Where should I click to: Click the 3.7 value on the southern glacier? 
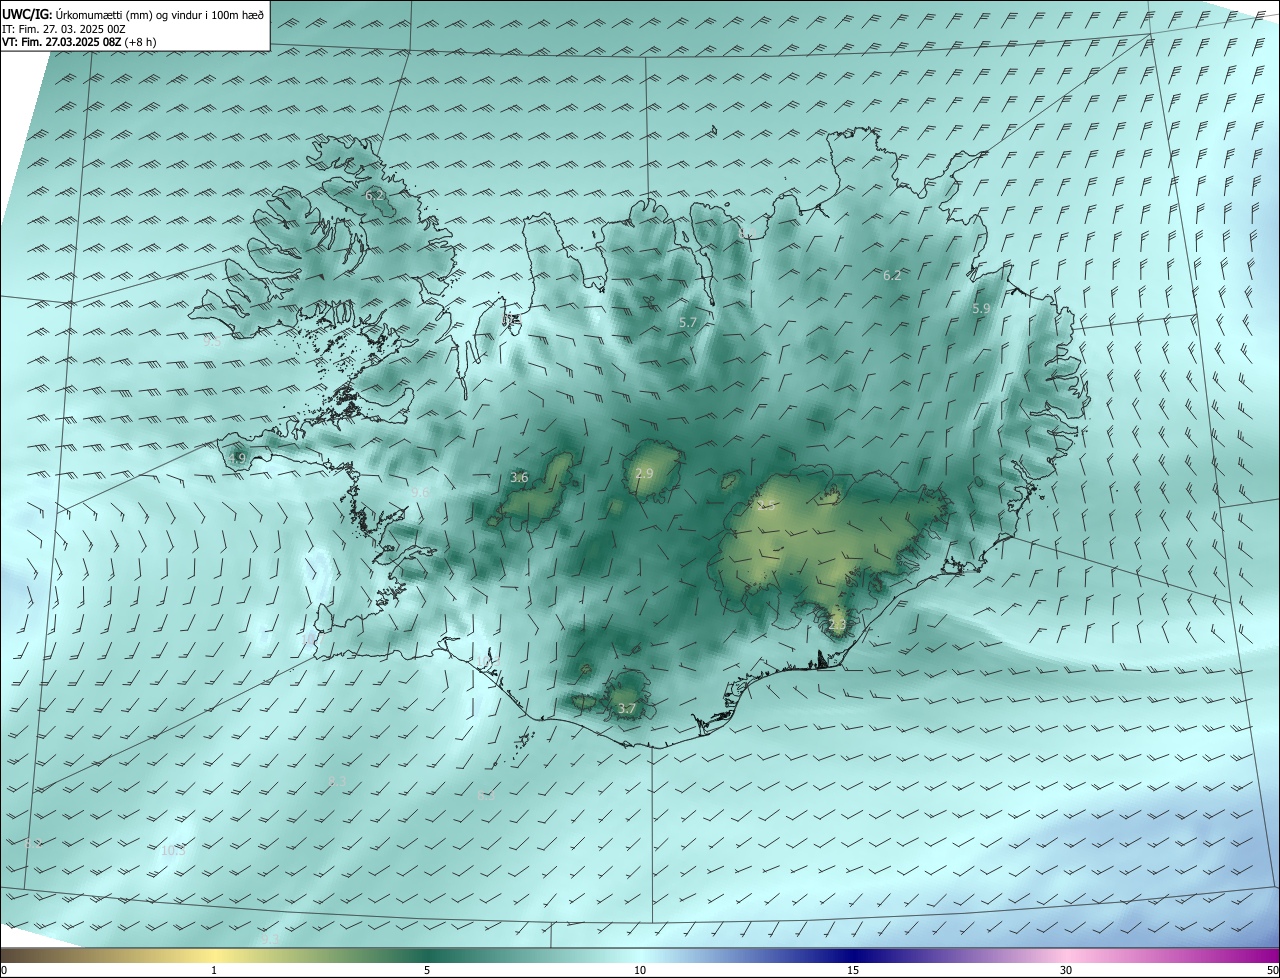626,709
